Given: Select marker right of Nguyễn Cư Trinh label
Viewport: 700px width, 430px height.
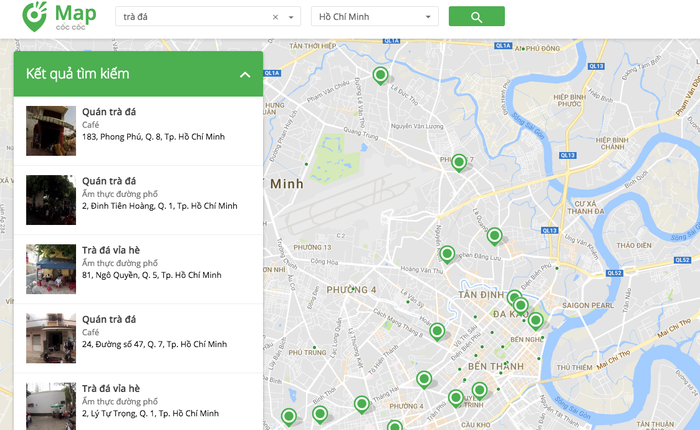Looking at the screenshot, I should point(479,391).
